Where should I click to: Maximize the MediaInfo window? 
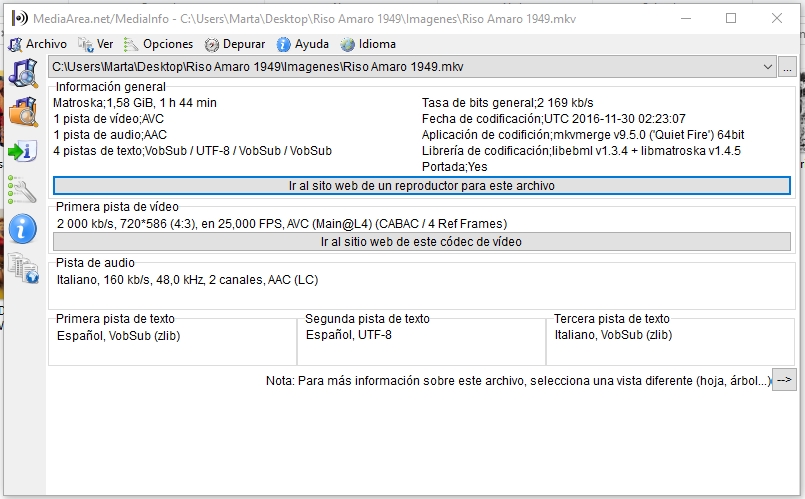point(731,18)
